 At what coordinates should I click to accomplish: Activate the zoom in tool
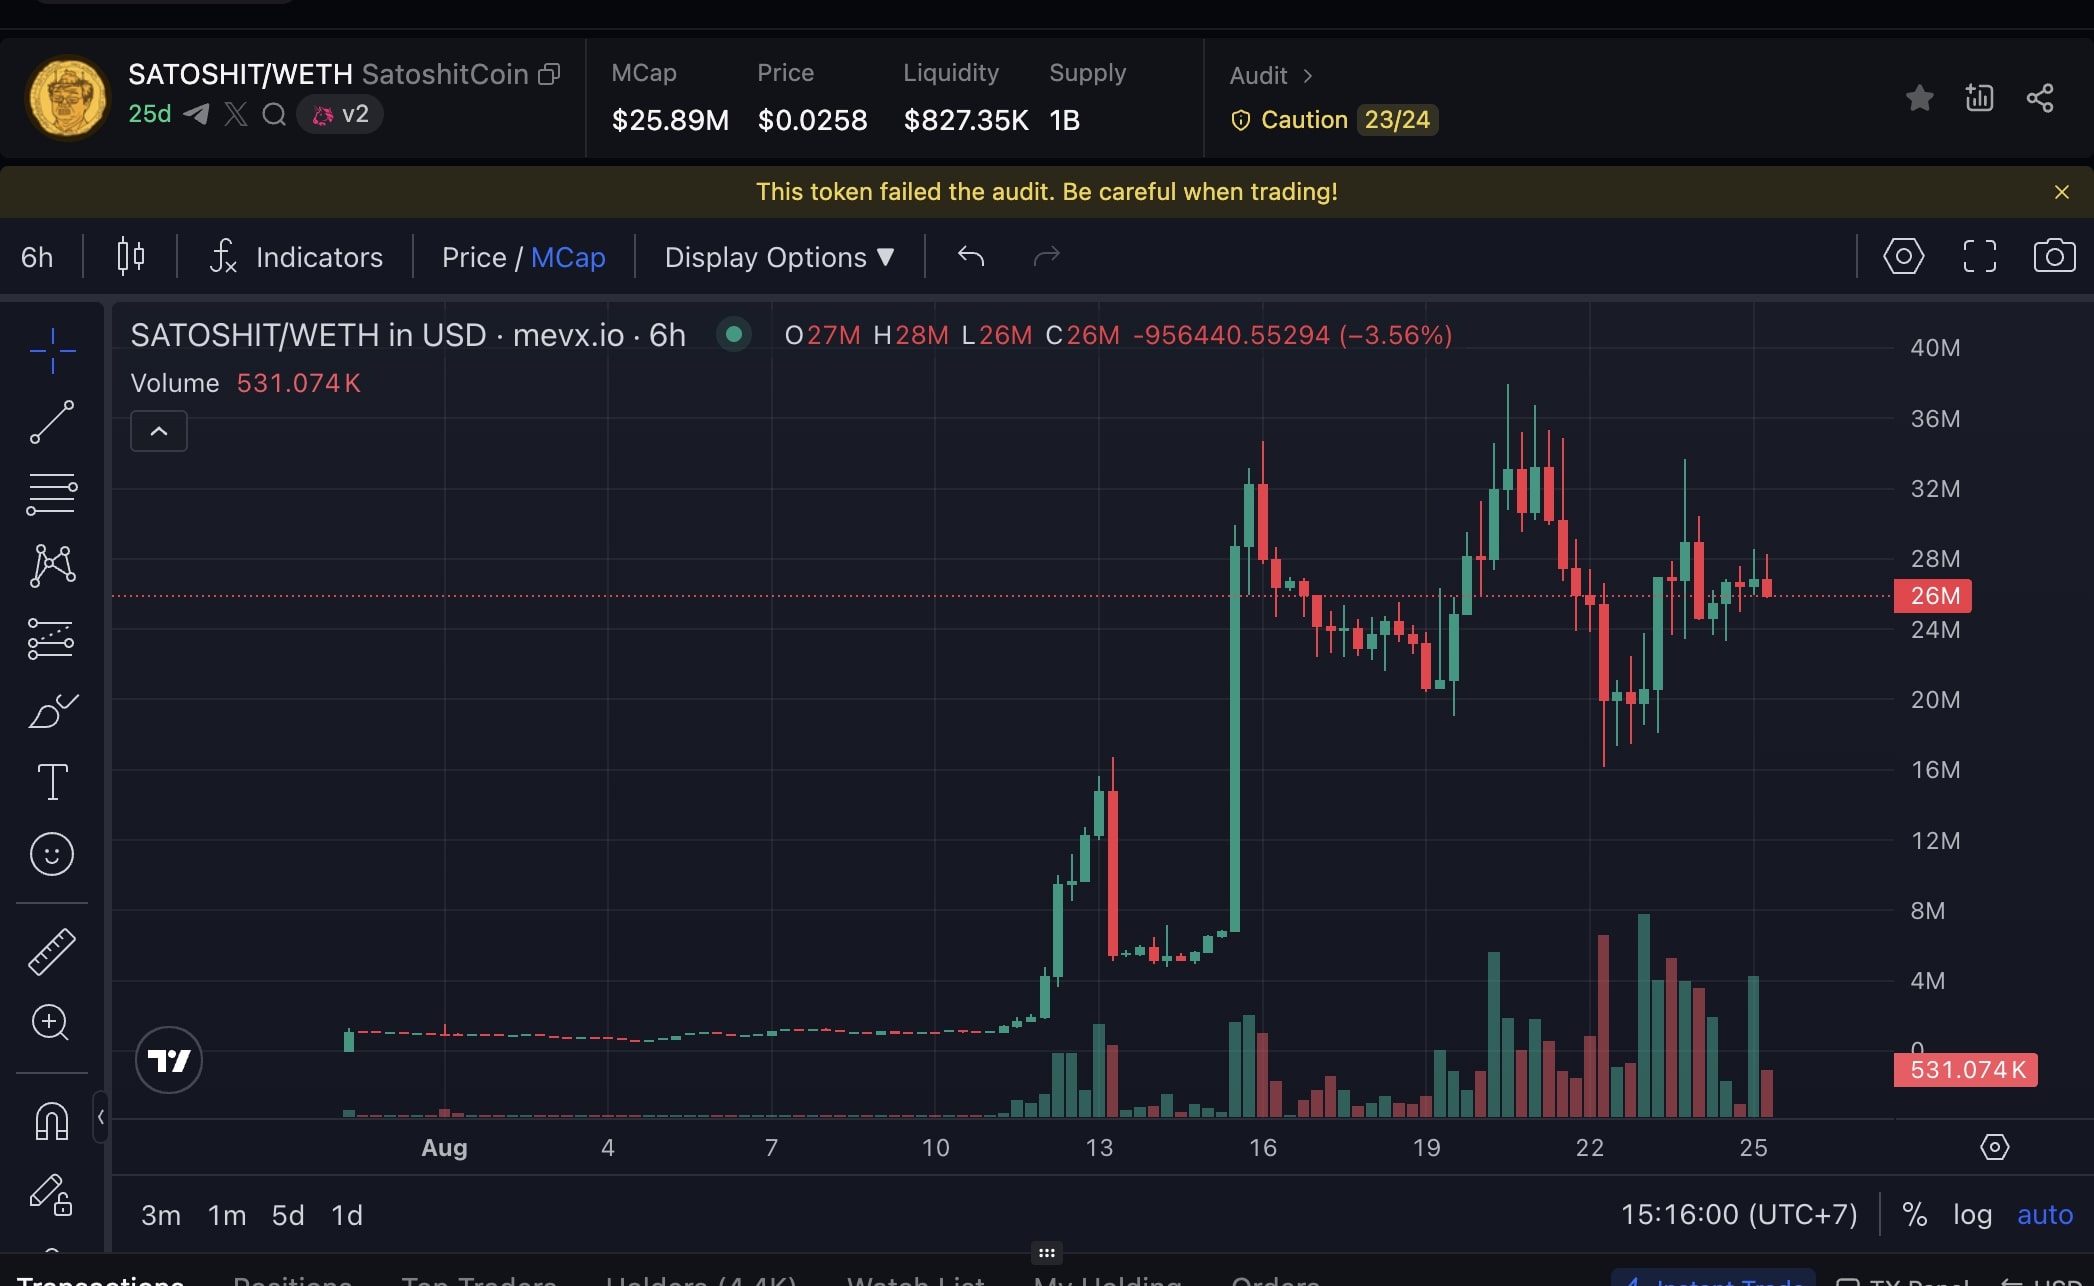(x=51, y=1022)
